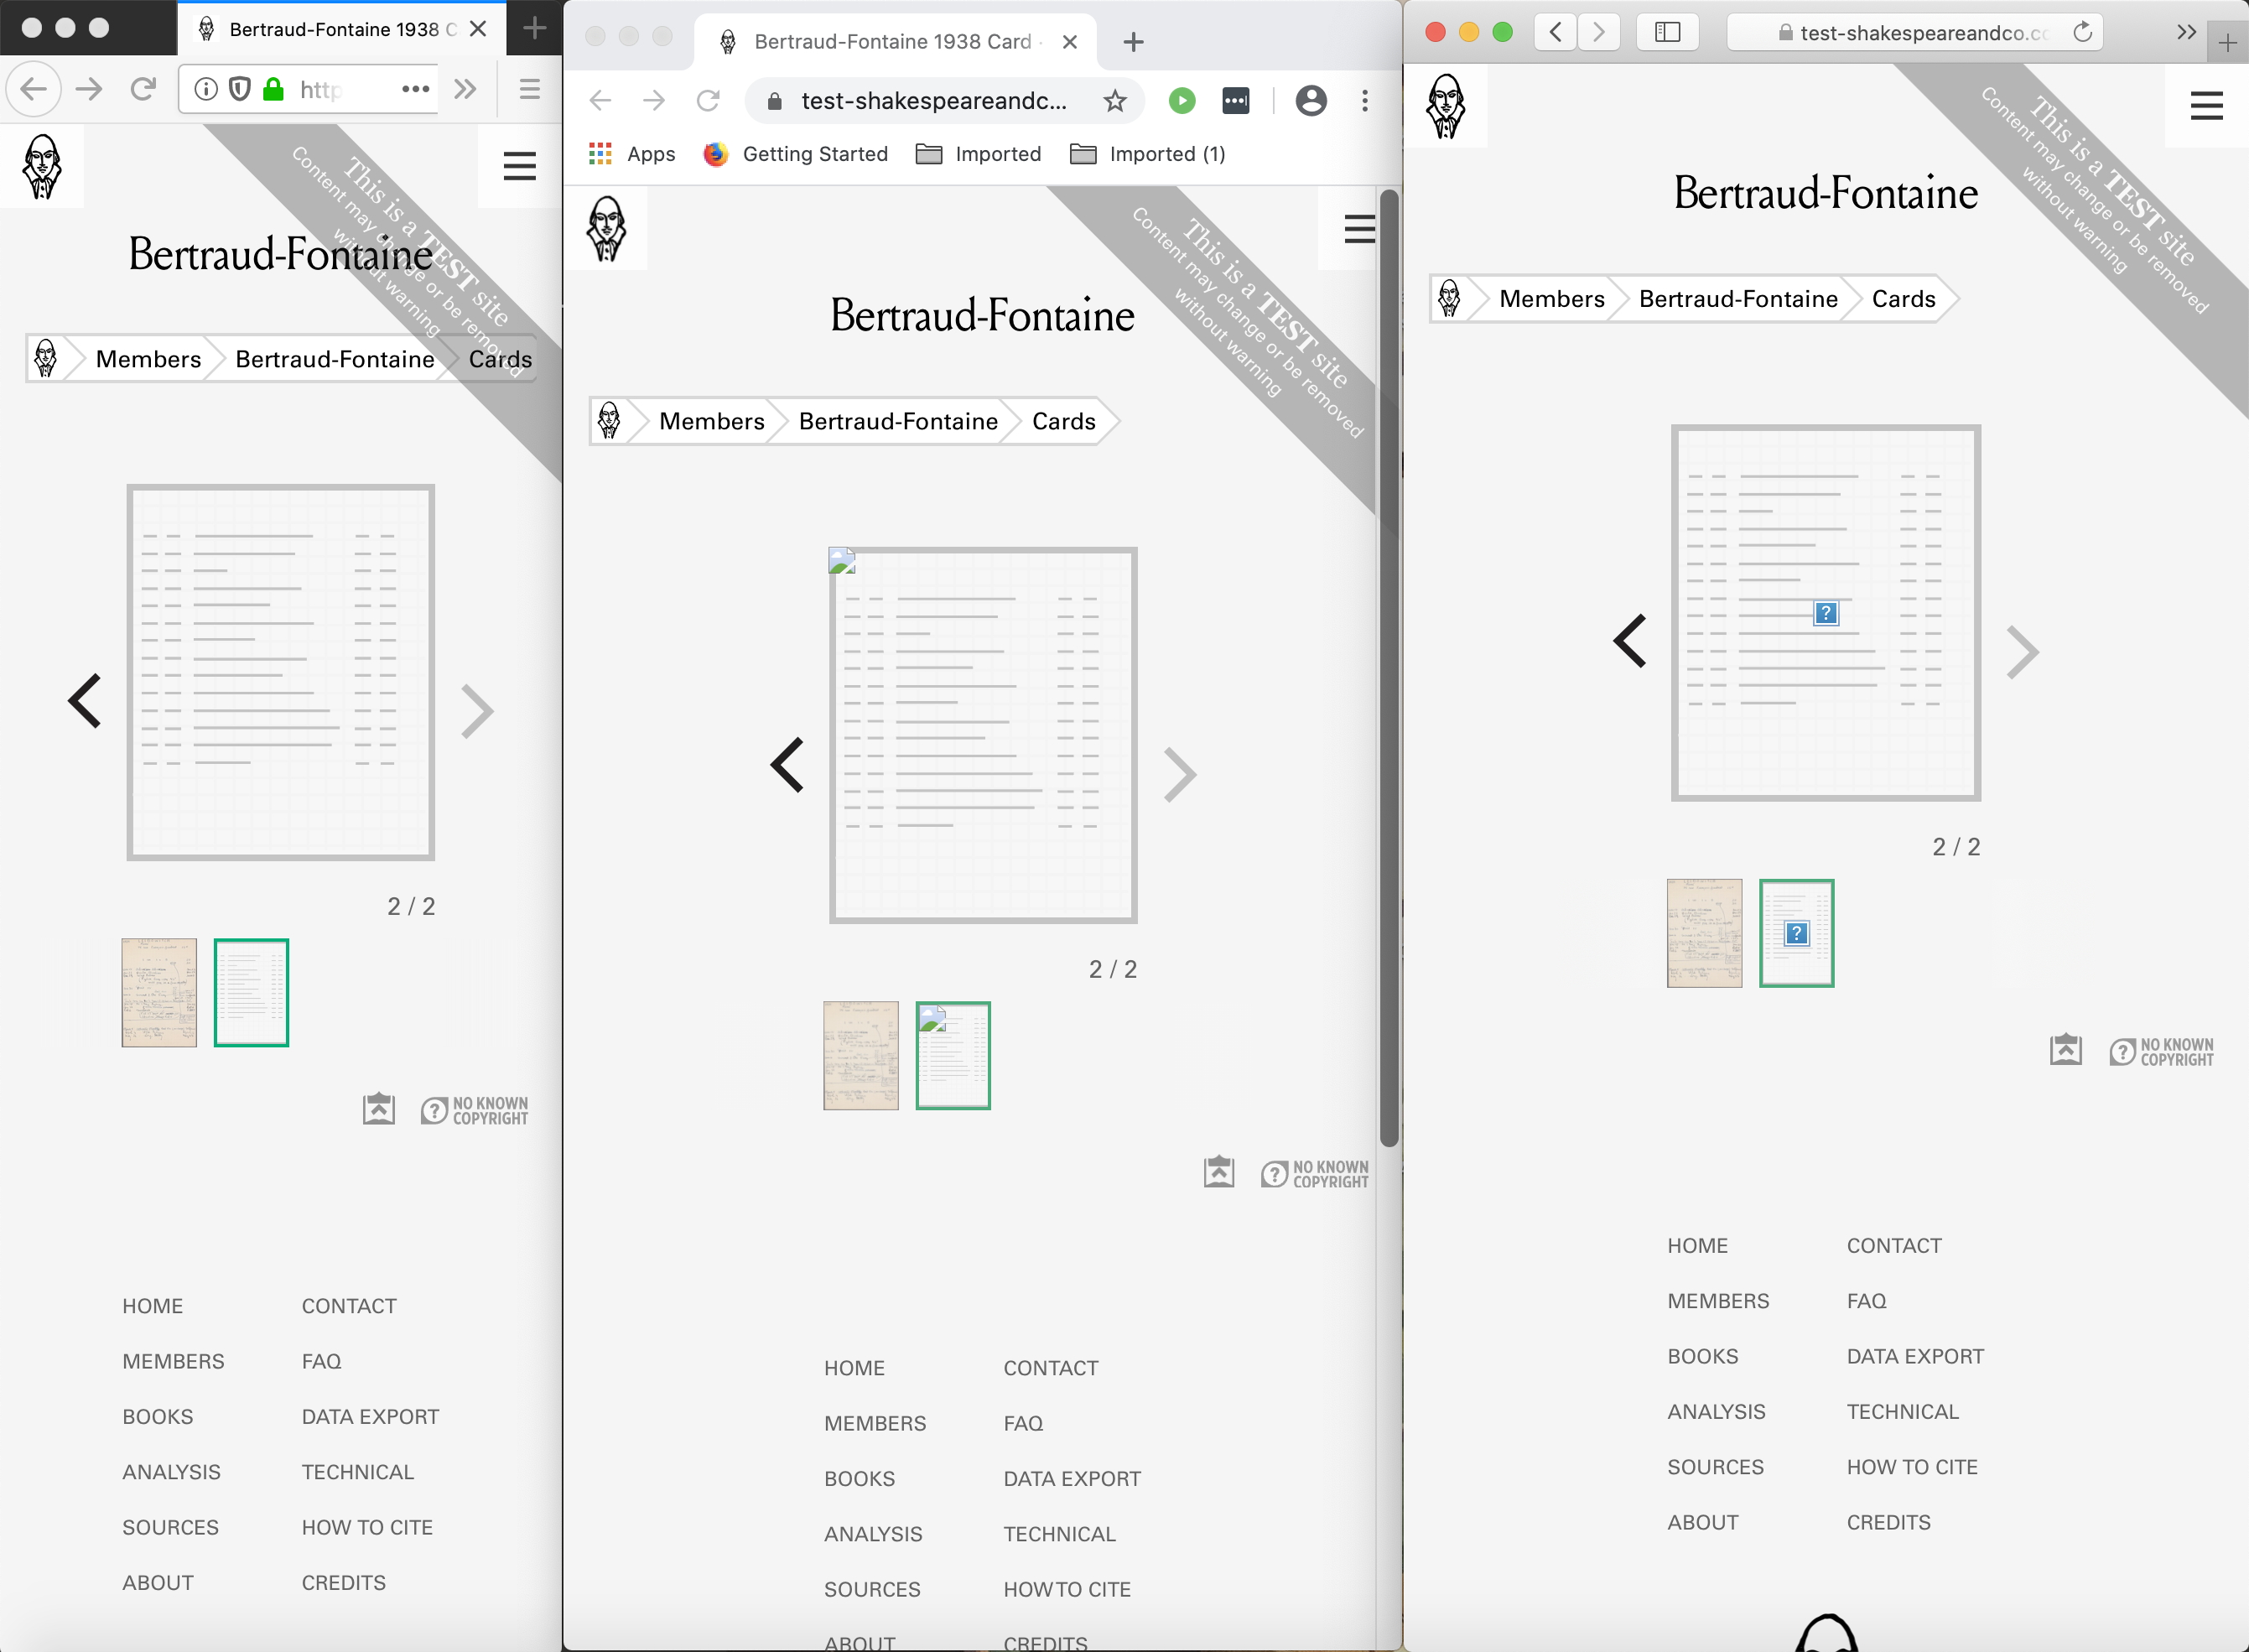Open hamburger site menu in Safari window
2249x1652 pixels.
click(2205, 105)
